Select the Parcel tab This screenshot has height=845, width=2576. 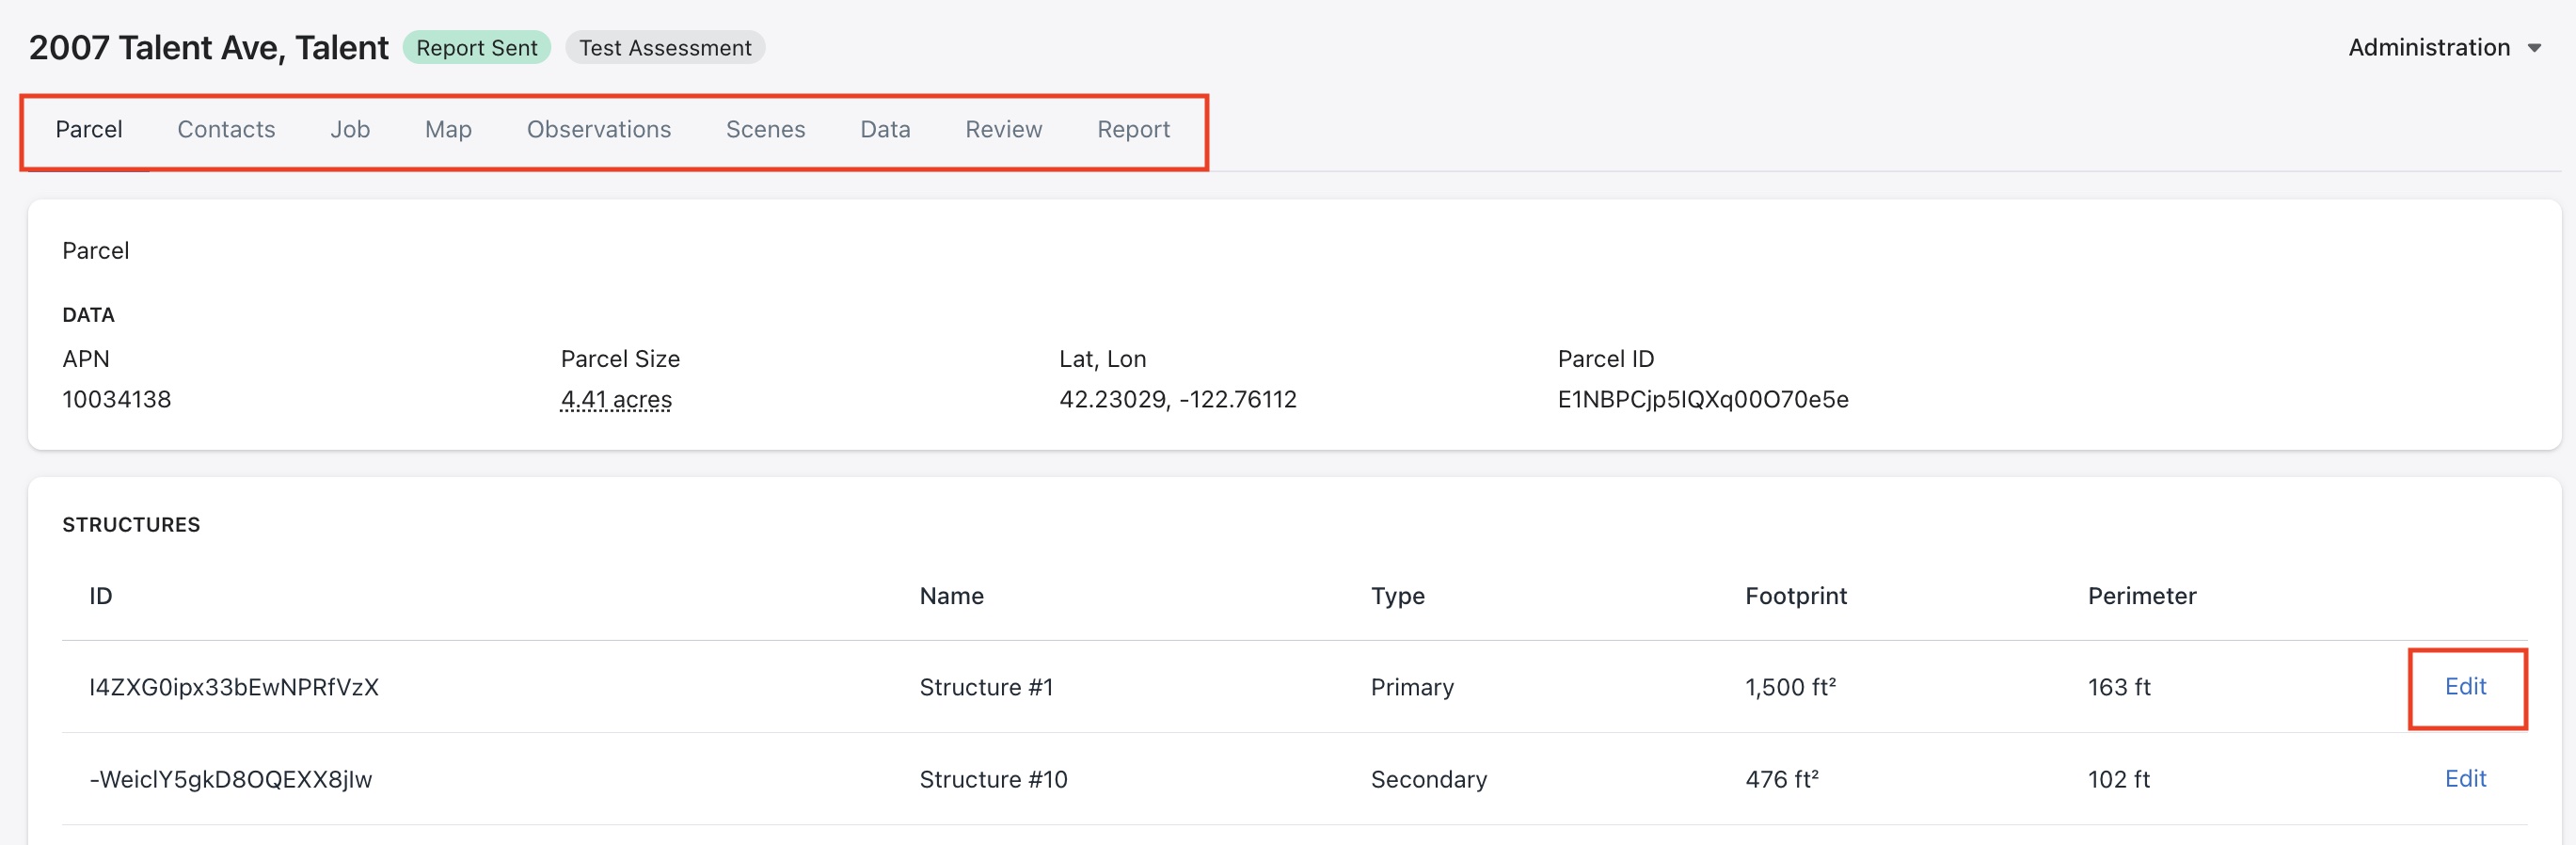pyautogui.click(x=89, y=129)
